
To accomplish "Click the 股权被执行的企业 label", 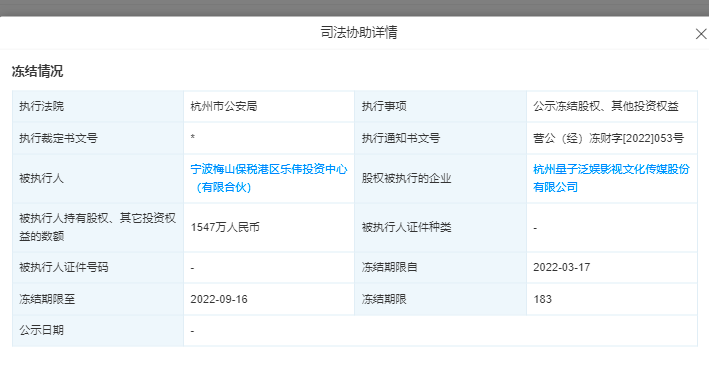I will pos(406,179).
